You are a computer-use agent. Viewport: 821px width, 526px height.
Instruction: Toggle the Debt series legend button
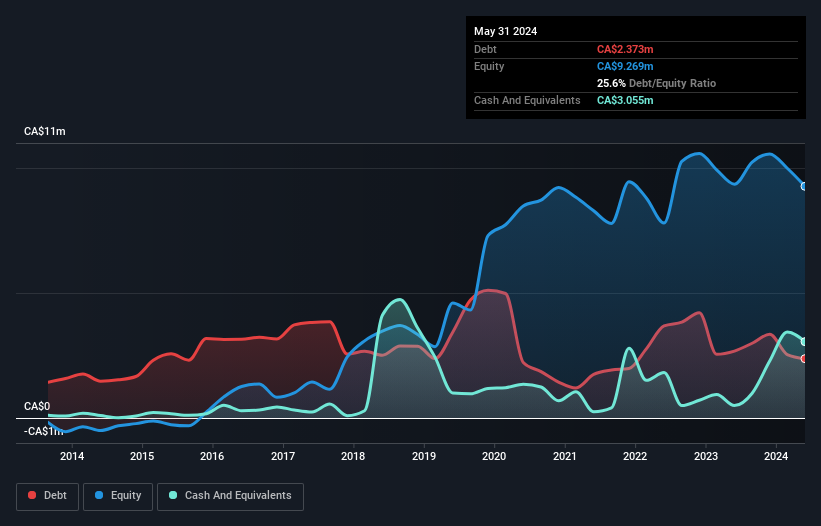click(48, 496)
